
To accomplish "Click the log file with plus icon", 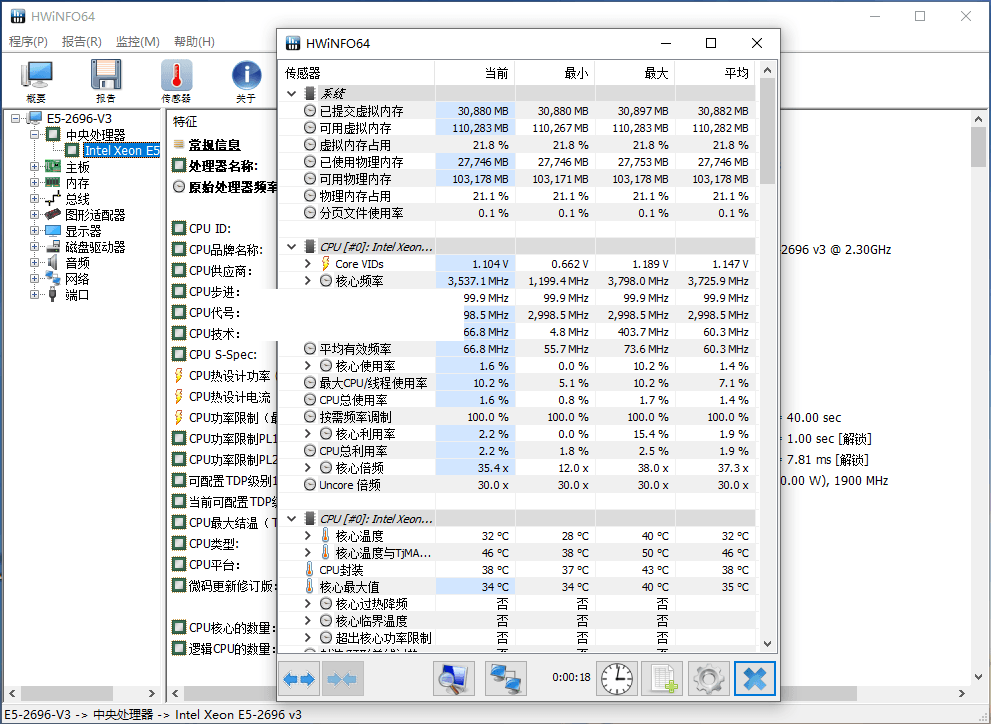I will pos(662,679).
